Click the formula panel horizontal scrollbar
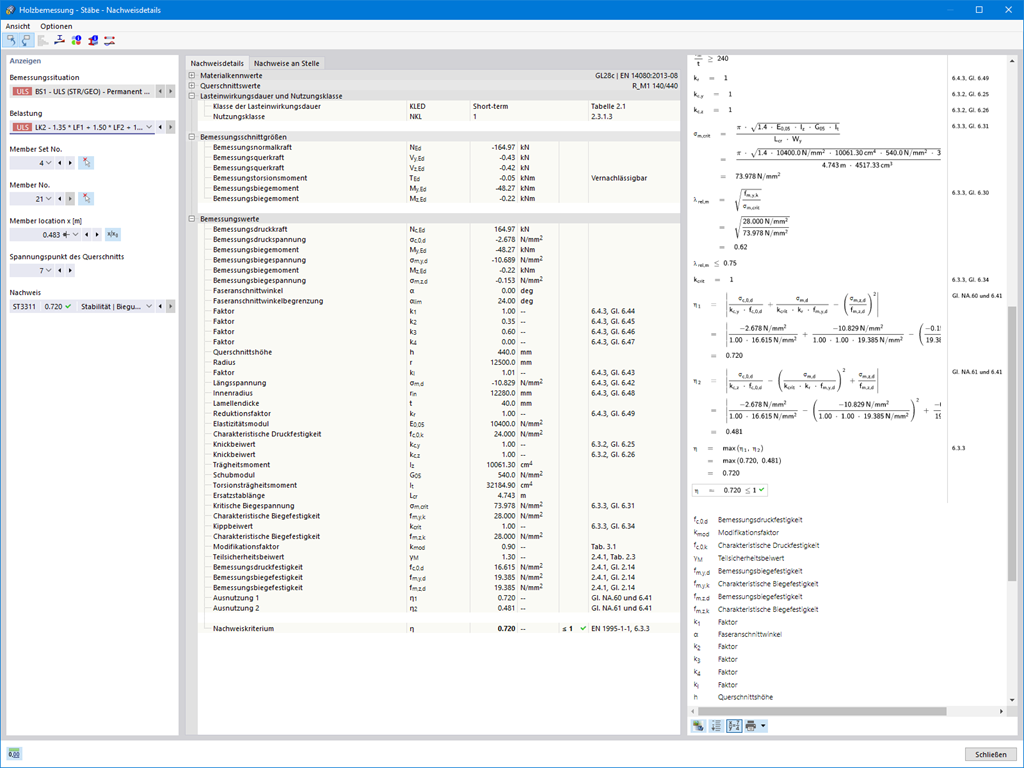This screenshot has height=768, width=1024. coord(820,711)
